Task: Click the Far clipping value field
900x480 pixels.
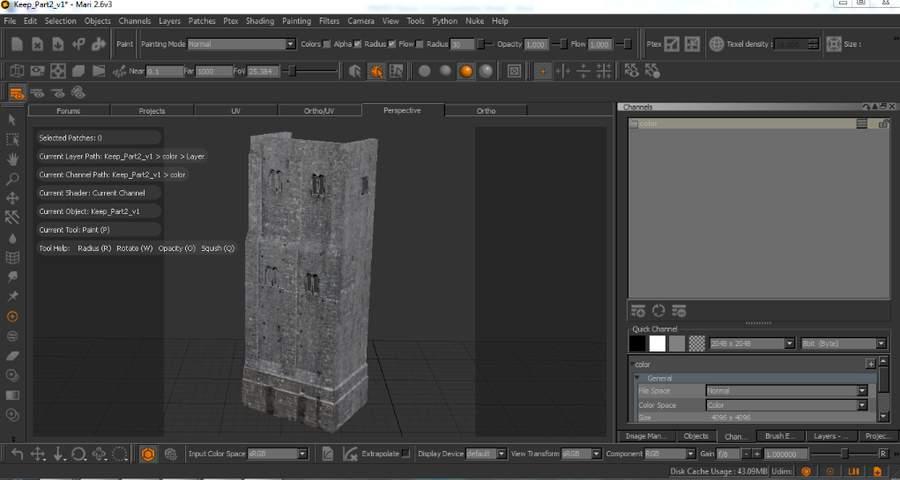Action: 213,71
